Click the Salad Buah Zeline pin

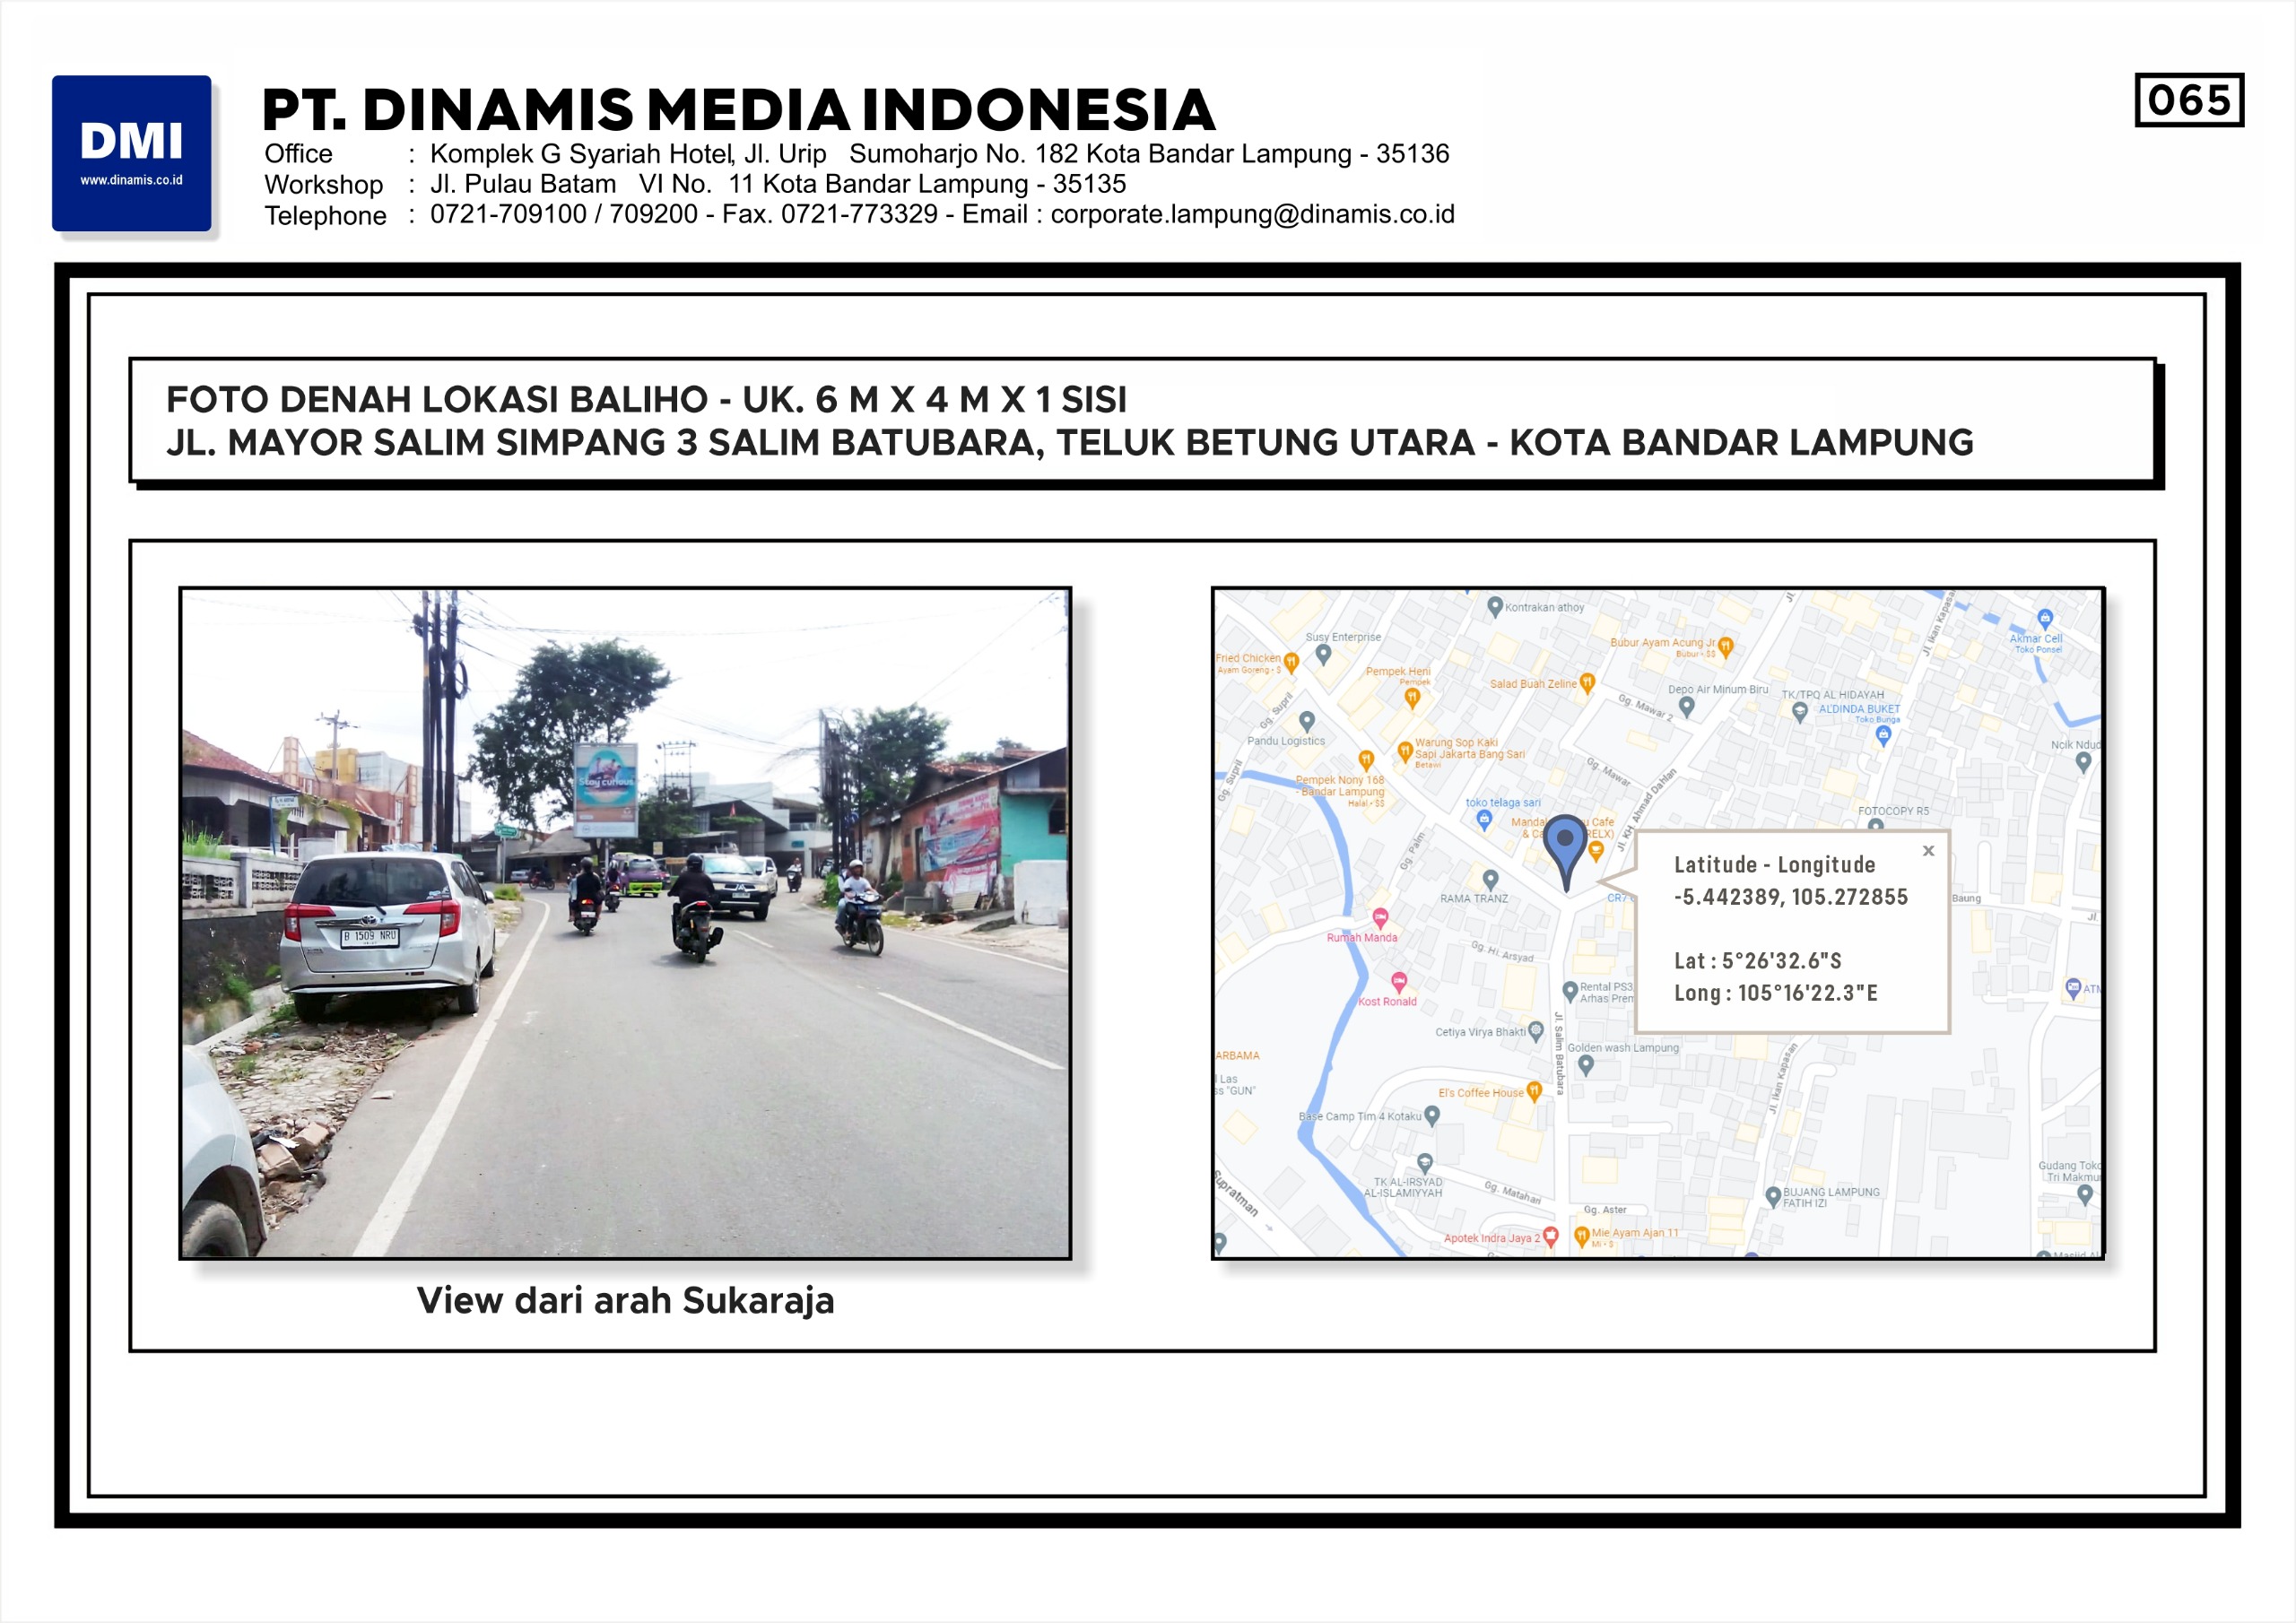(1587, 684)
